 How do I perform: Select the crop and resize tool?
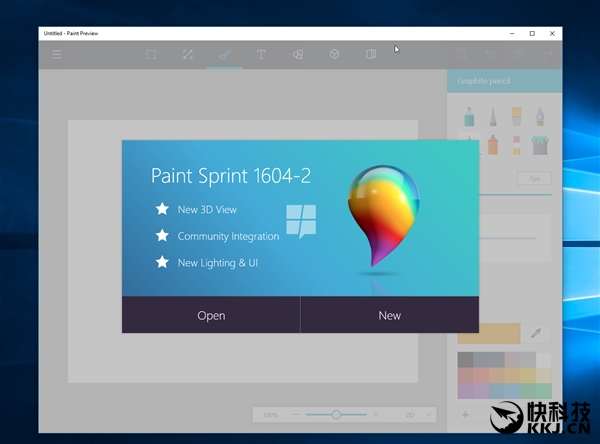[188, 54]
